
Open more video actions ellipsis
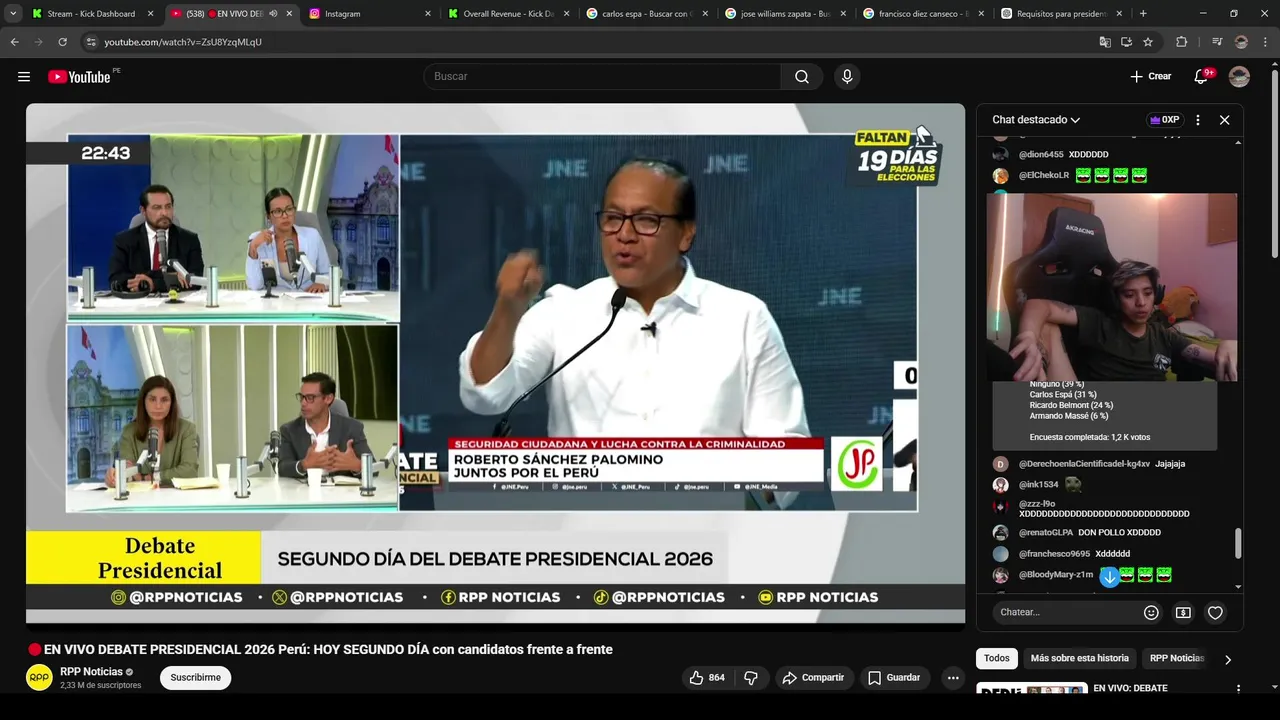point(953,678)
